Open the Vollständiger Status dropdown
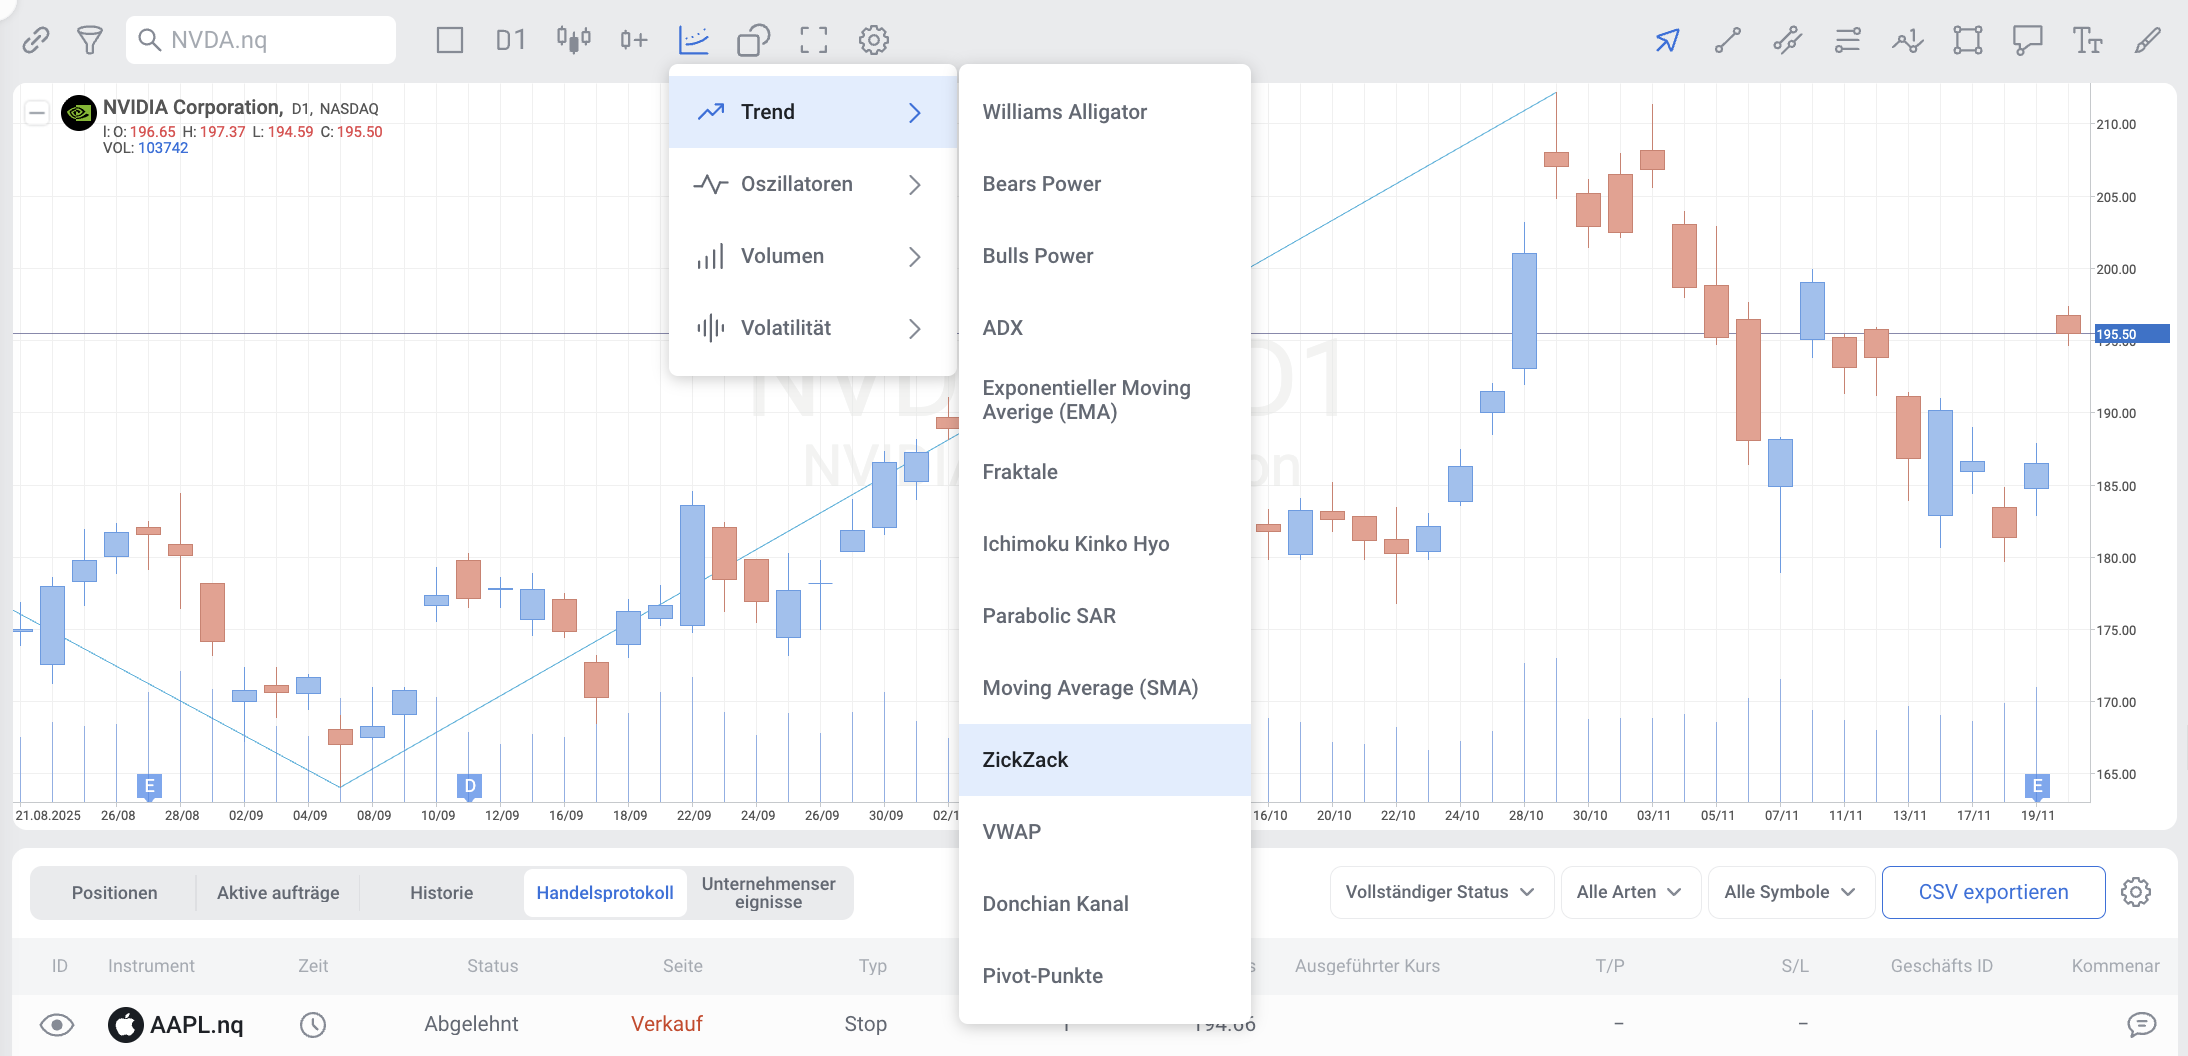2188x1056 pixels. (1441, 892)
